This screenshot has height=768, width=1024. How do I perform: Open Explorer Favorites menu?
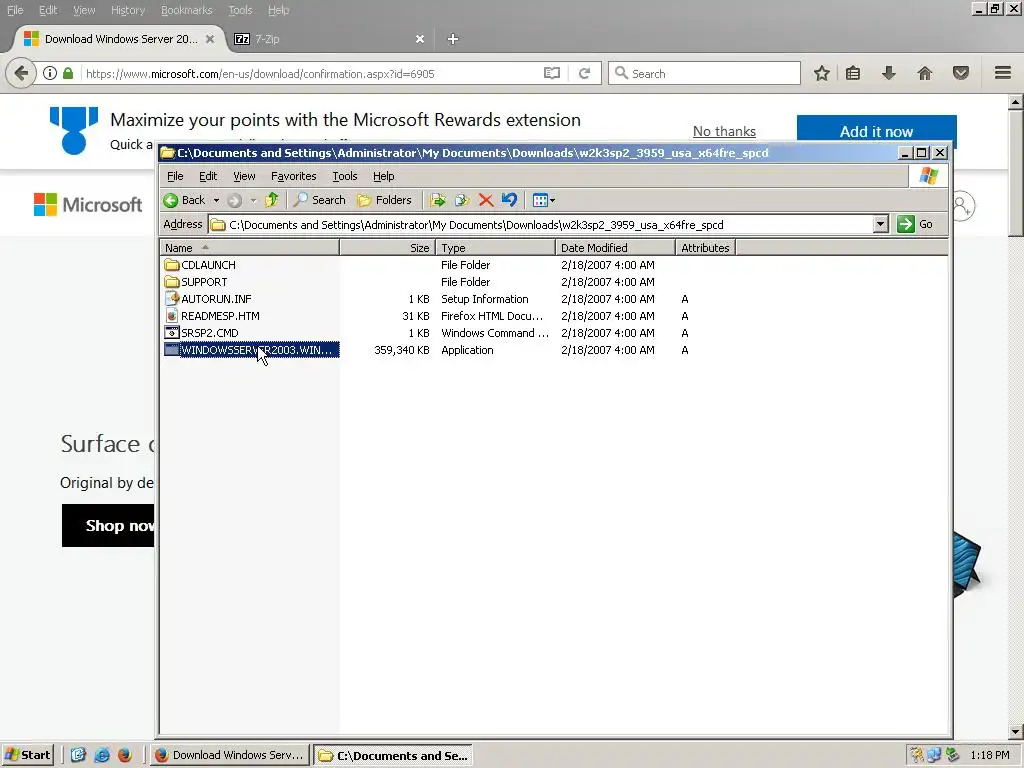pos(293,176)
